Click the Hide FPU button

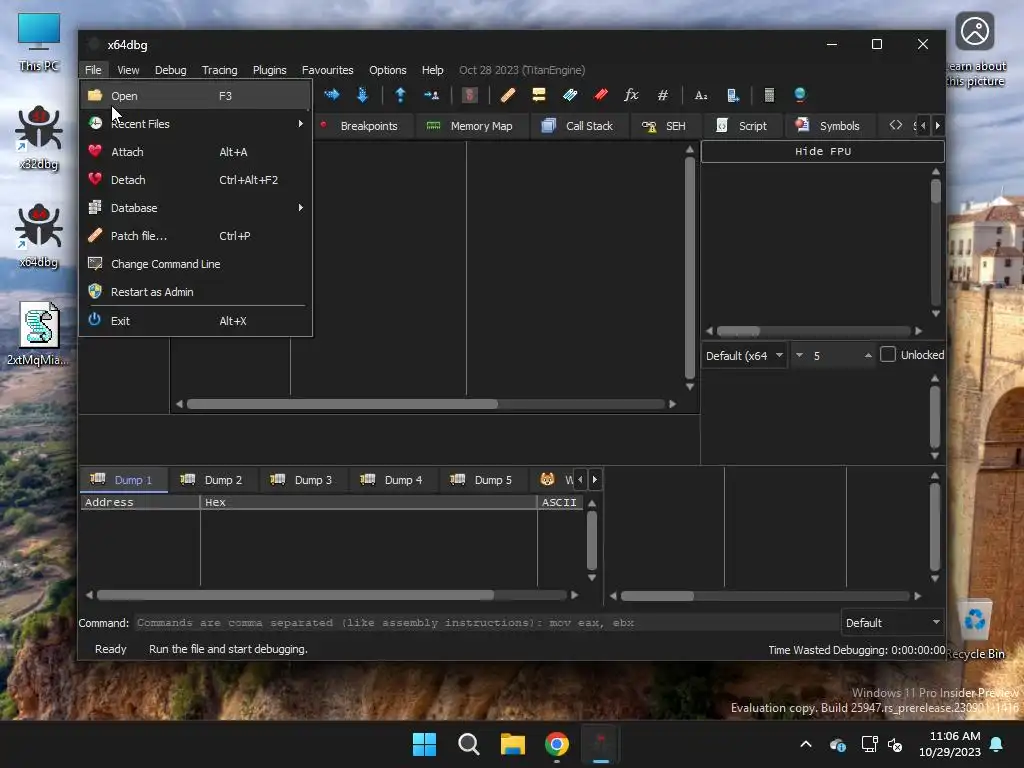(x=822, y=152)
